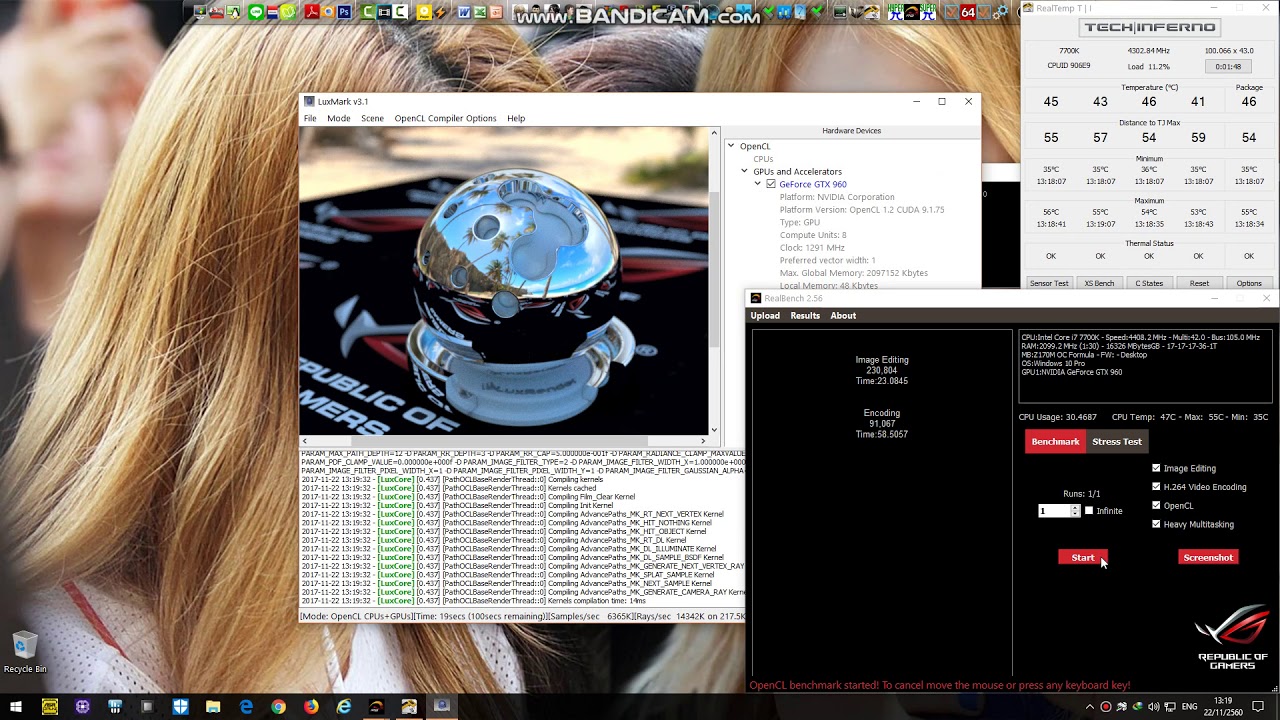Launch Google Chrome from the taskbar
Image resolution: width=1280 pixels, height=720 pixels.
tap(278, 707)
